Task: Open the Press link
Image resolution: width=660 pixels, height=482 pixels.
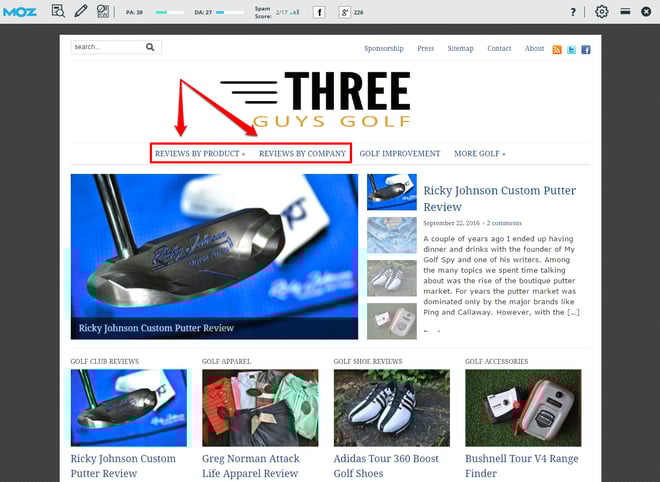Action: point(426,48)
